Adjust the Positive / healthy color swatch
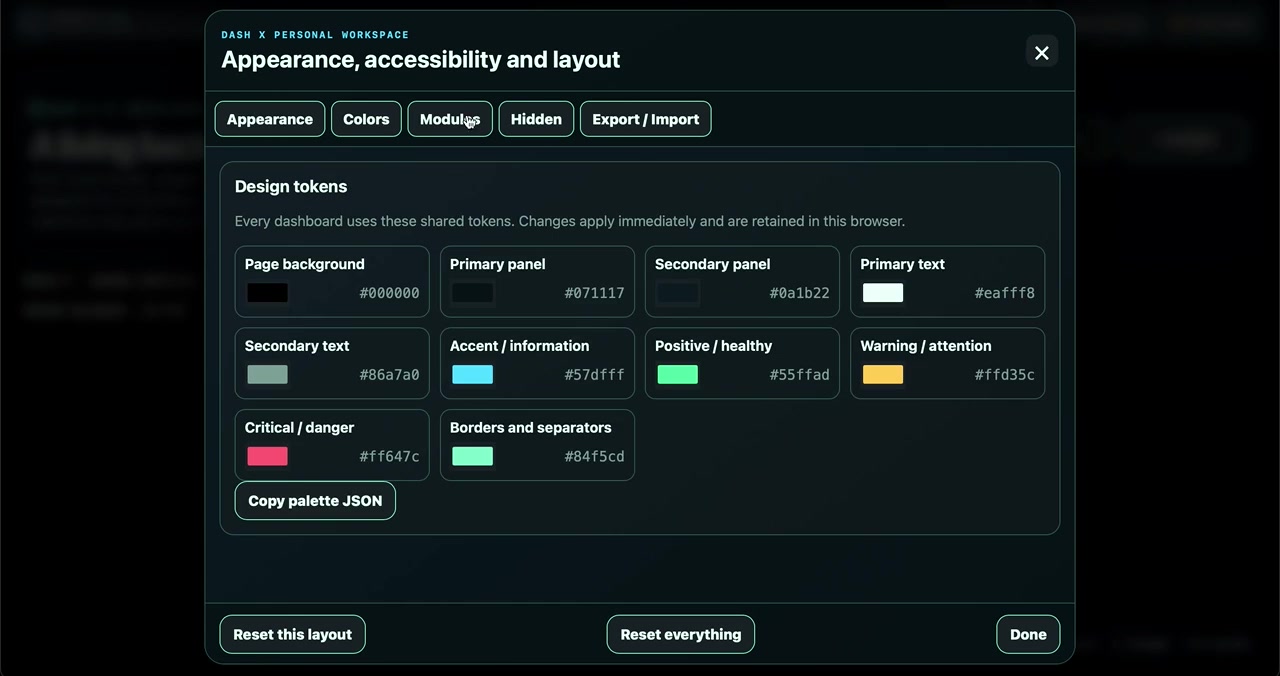 pyautogui.click(x=678, y=375)
